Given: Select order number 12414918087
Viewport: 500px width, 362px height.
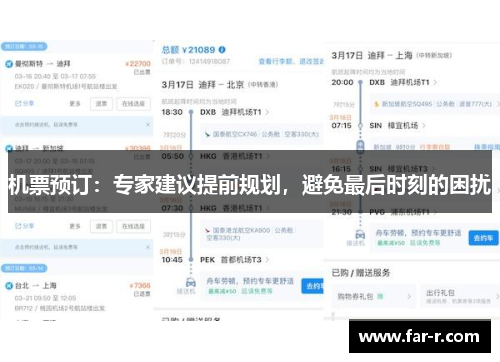Looking at the screenshot, I should coord(209,62).
